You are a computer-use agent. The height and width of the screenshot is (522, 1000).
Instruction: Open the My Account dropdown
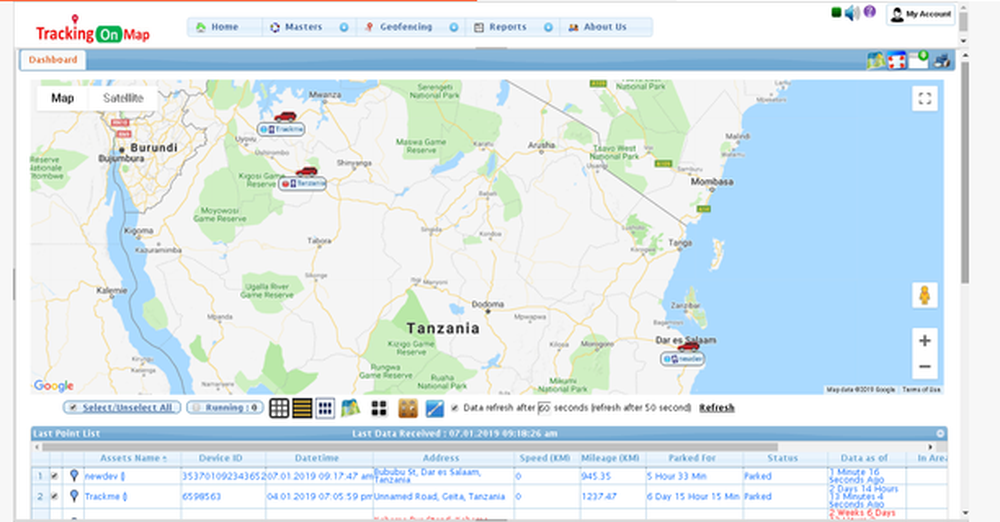click(920, 14)
